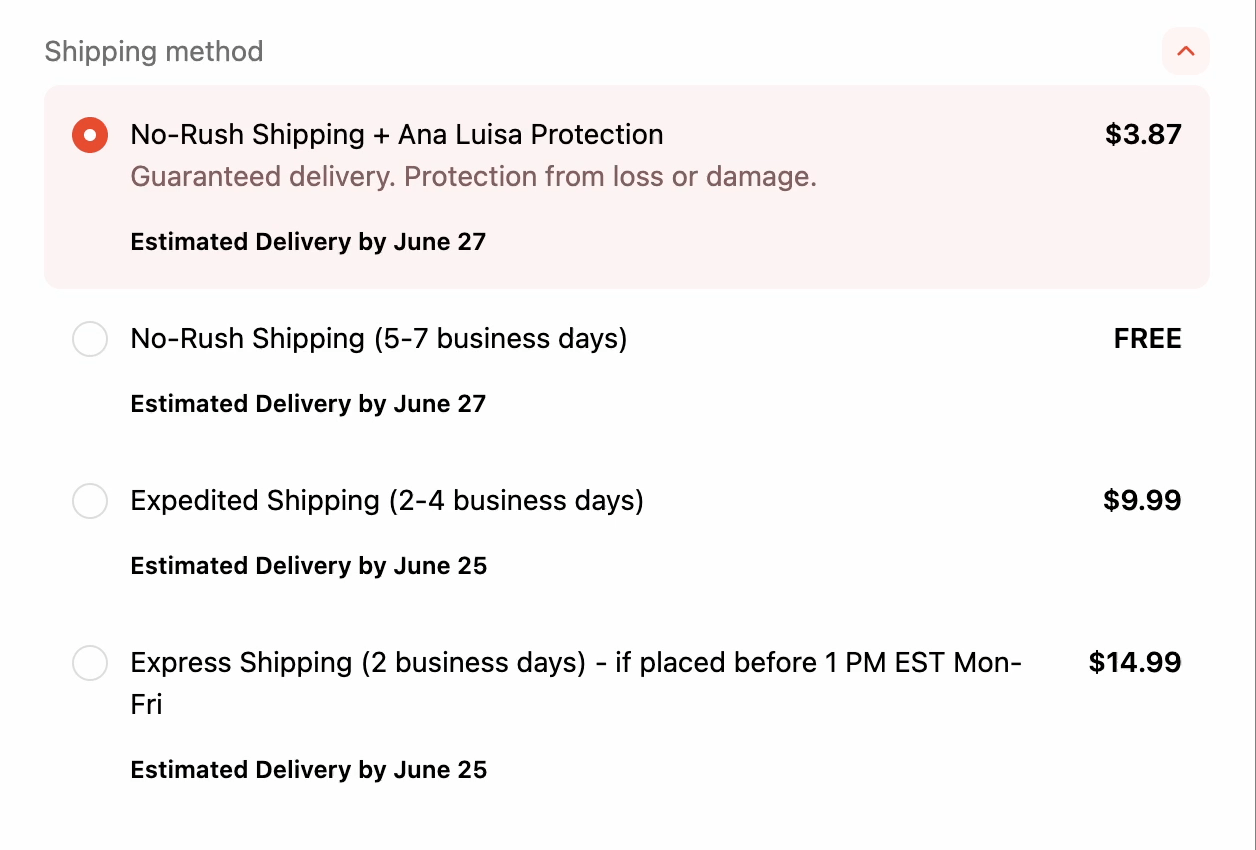Pick the Express Shipping radio button
The width and height of the screenshot is (1256, 850).
[x=90, y=663]
